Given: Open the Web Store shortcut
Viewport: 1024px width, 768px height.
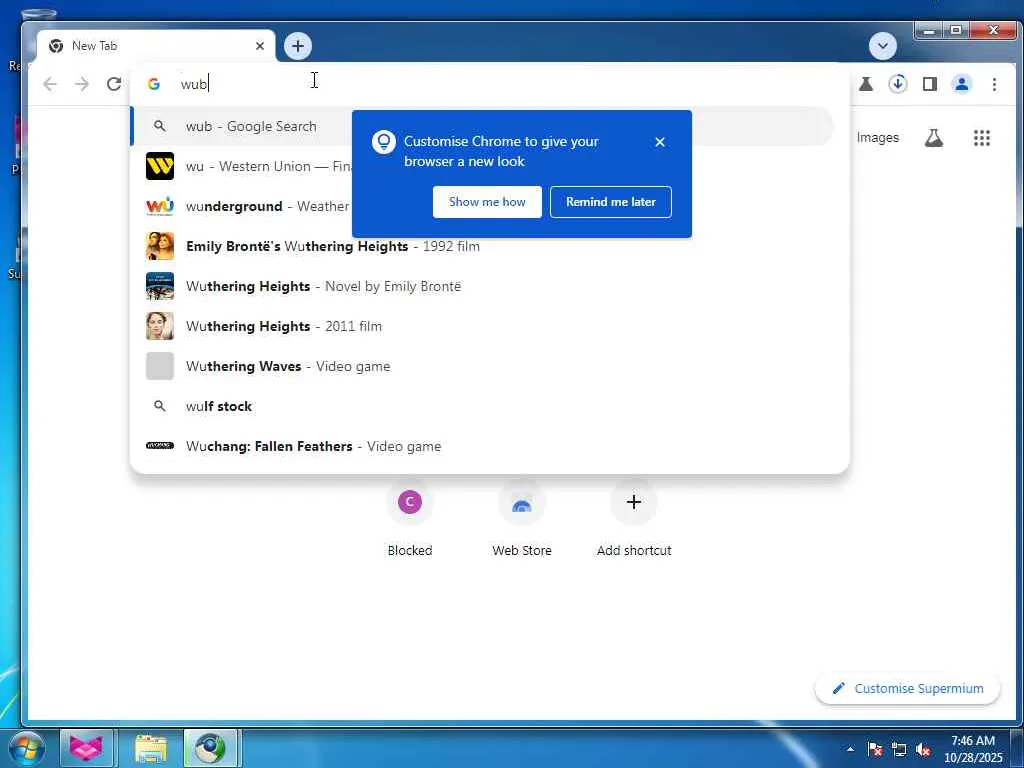Looking at the screenshot, I should point(522,519).
